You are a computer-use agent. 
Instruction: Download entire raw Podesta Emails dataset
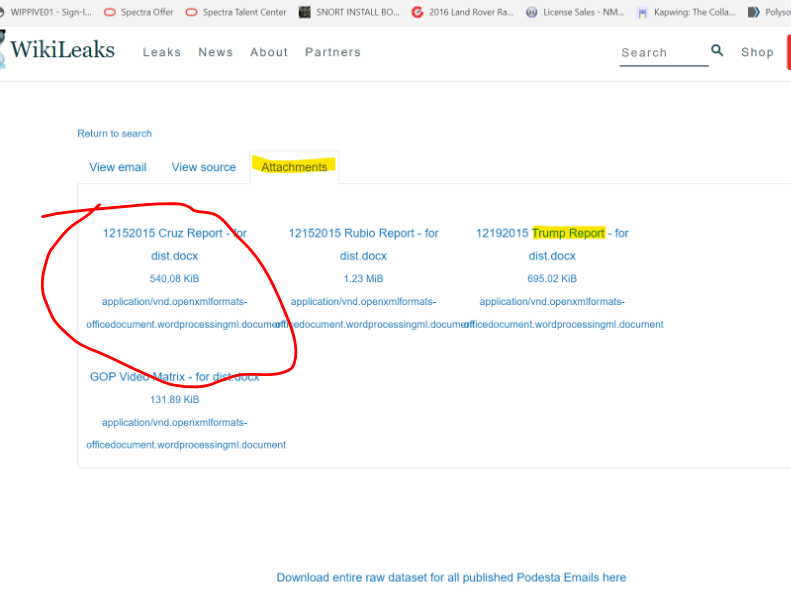(451, 577)
